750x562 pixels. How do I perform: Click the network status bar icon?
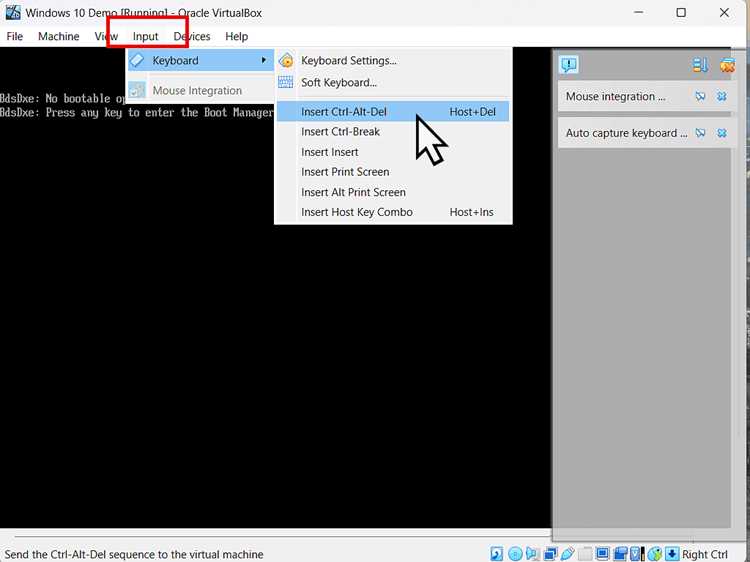(550, 554)
